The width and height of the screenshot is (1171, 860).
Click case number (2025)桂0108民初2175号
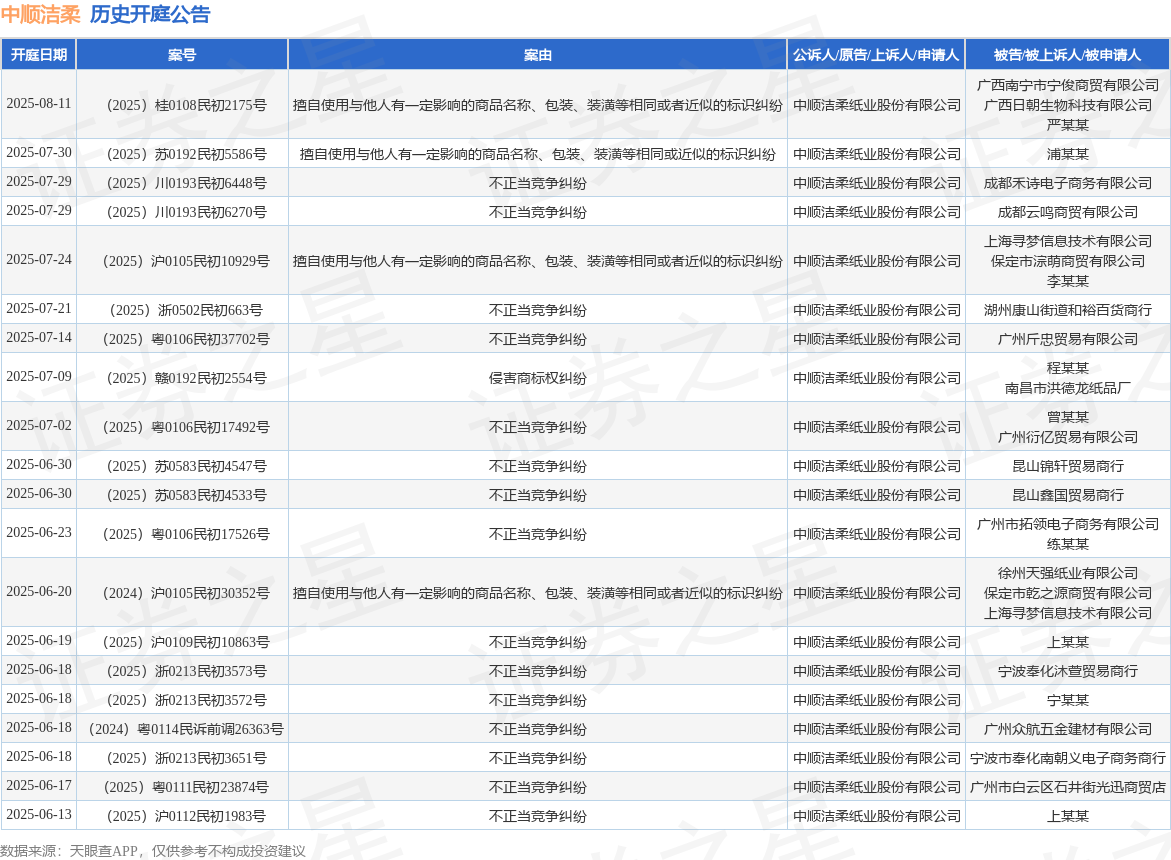182,105
